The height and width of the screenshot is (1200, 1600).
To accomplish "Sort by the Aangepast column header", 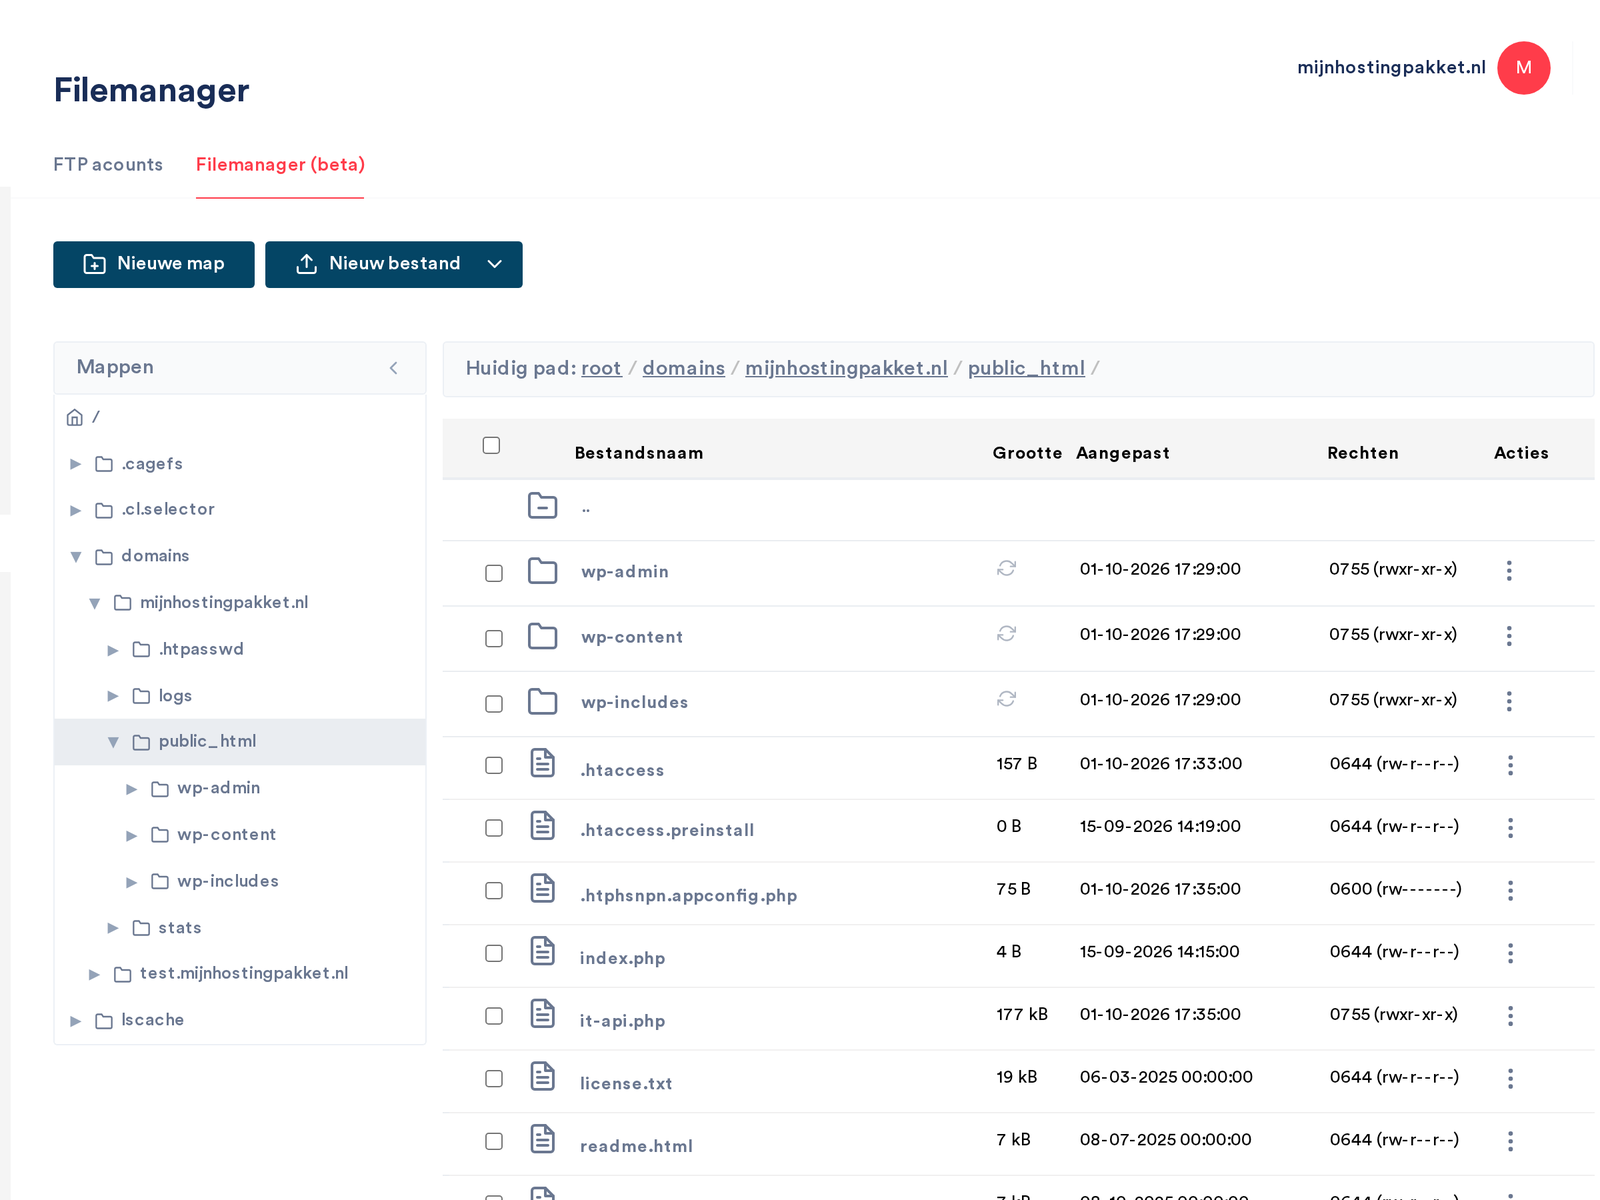I will pos(1122,453).
